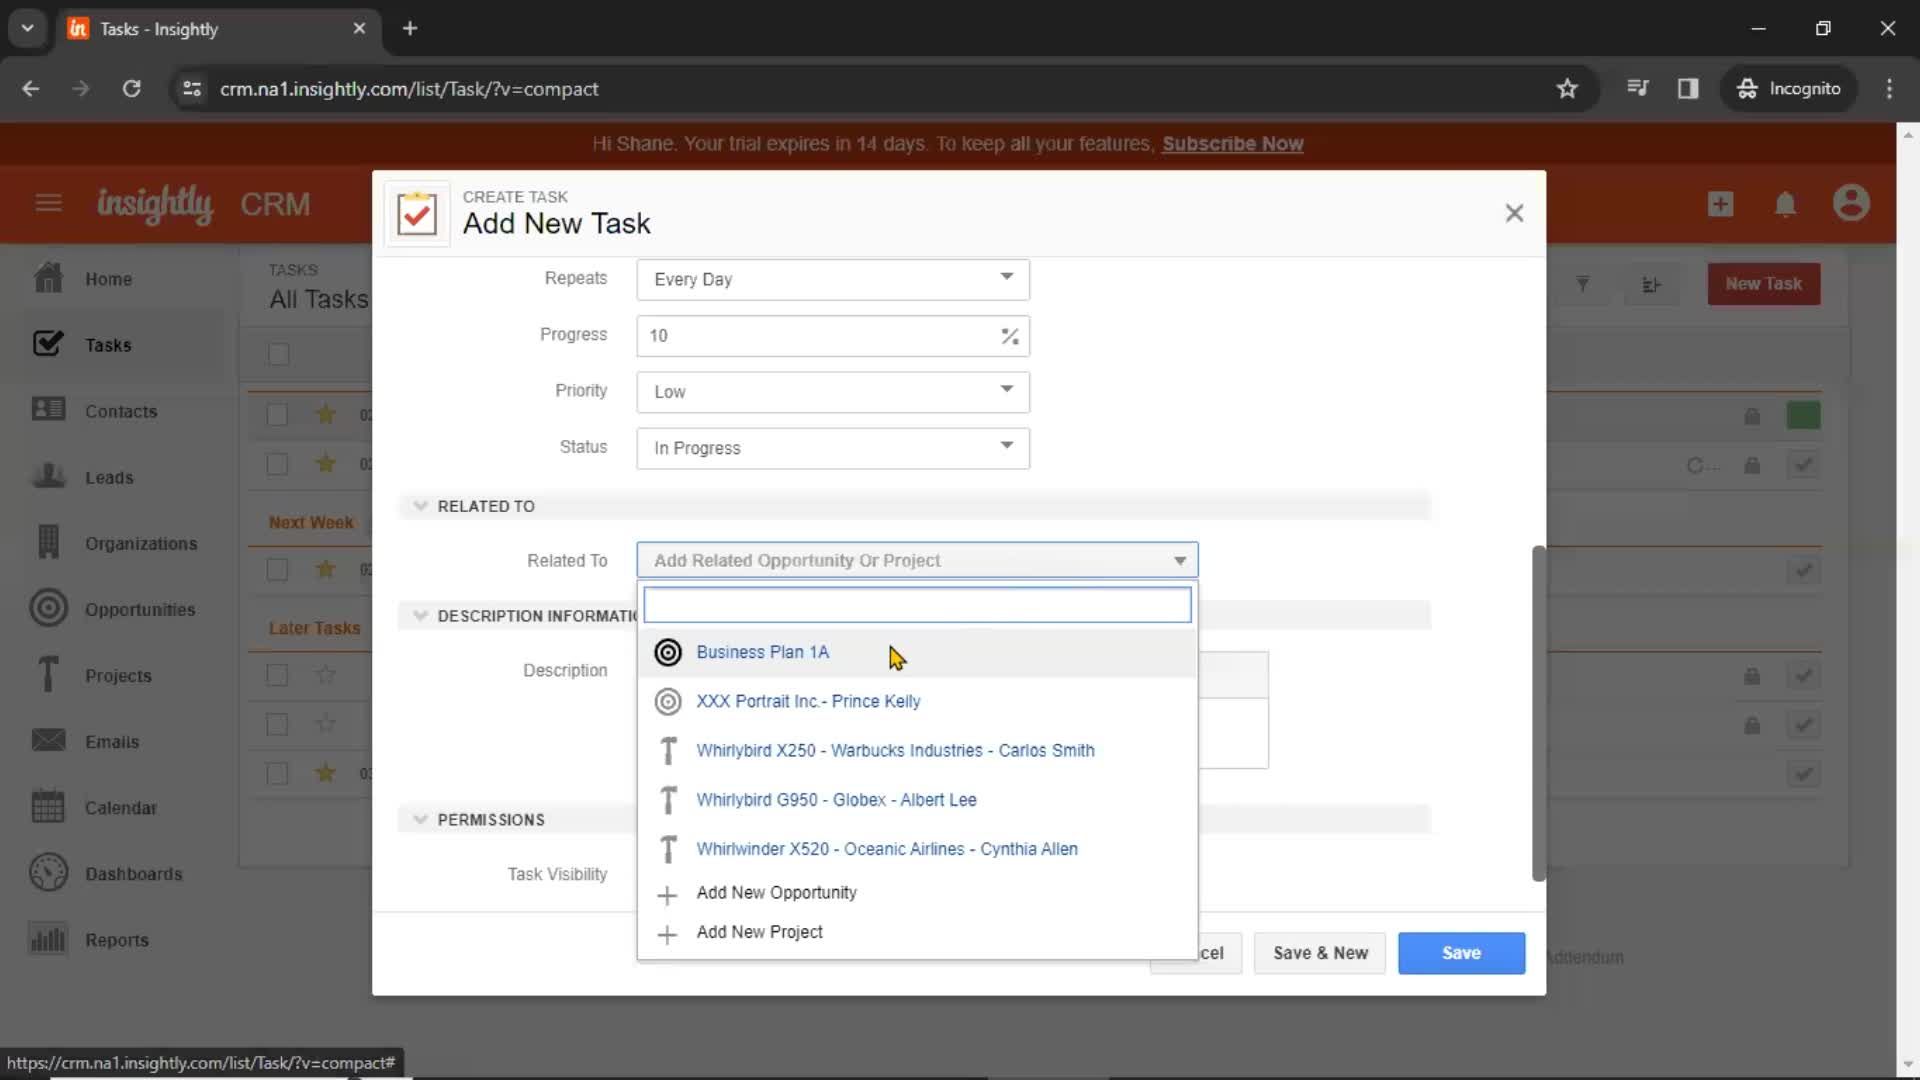
Task: Reload the page
Action: [131, 88]
